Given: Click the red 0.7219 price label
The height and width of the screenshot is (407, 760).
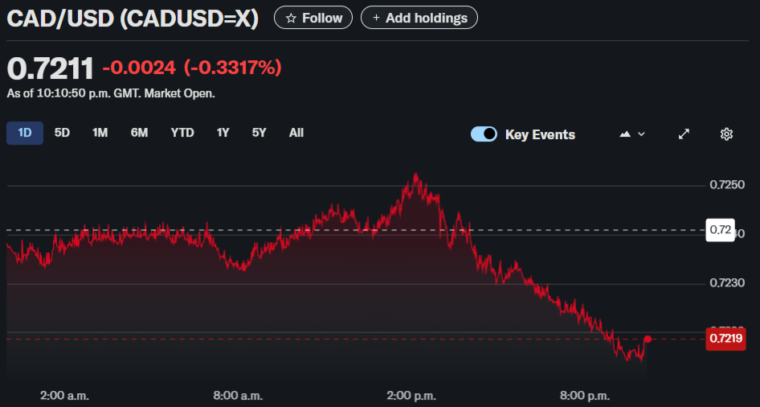Looking at the screenshot, I should 724,339.
